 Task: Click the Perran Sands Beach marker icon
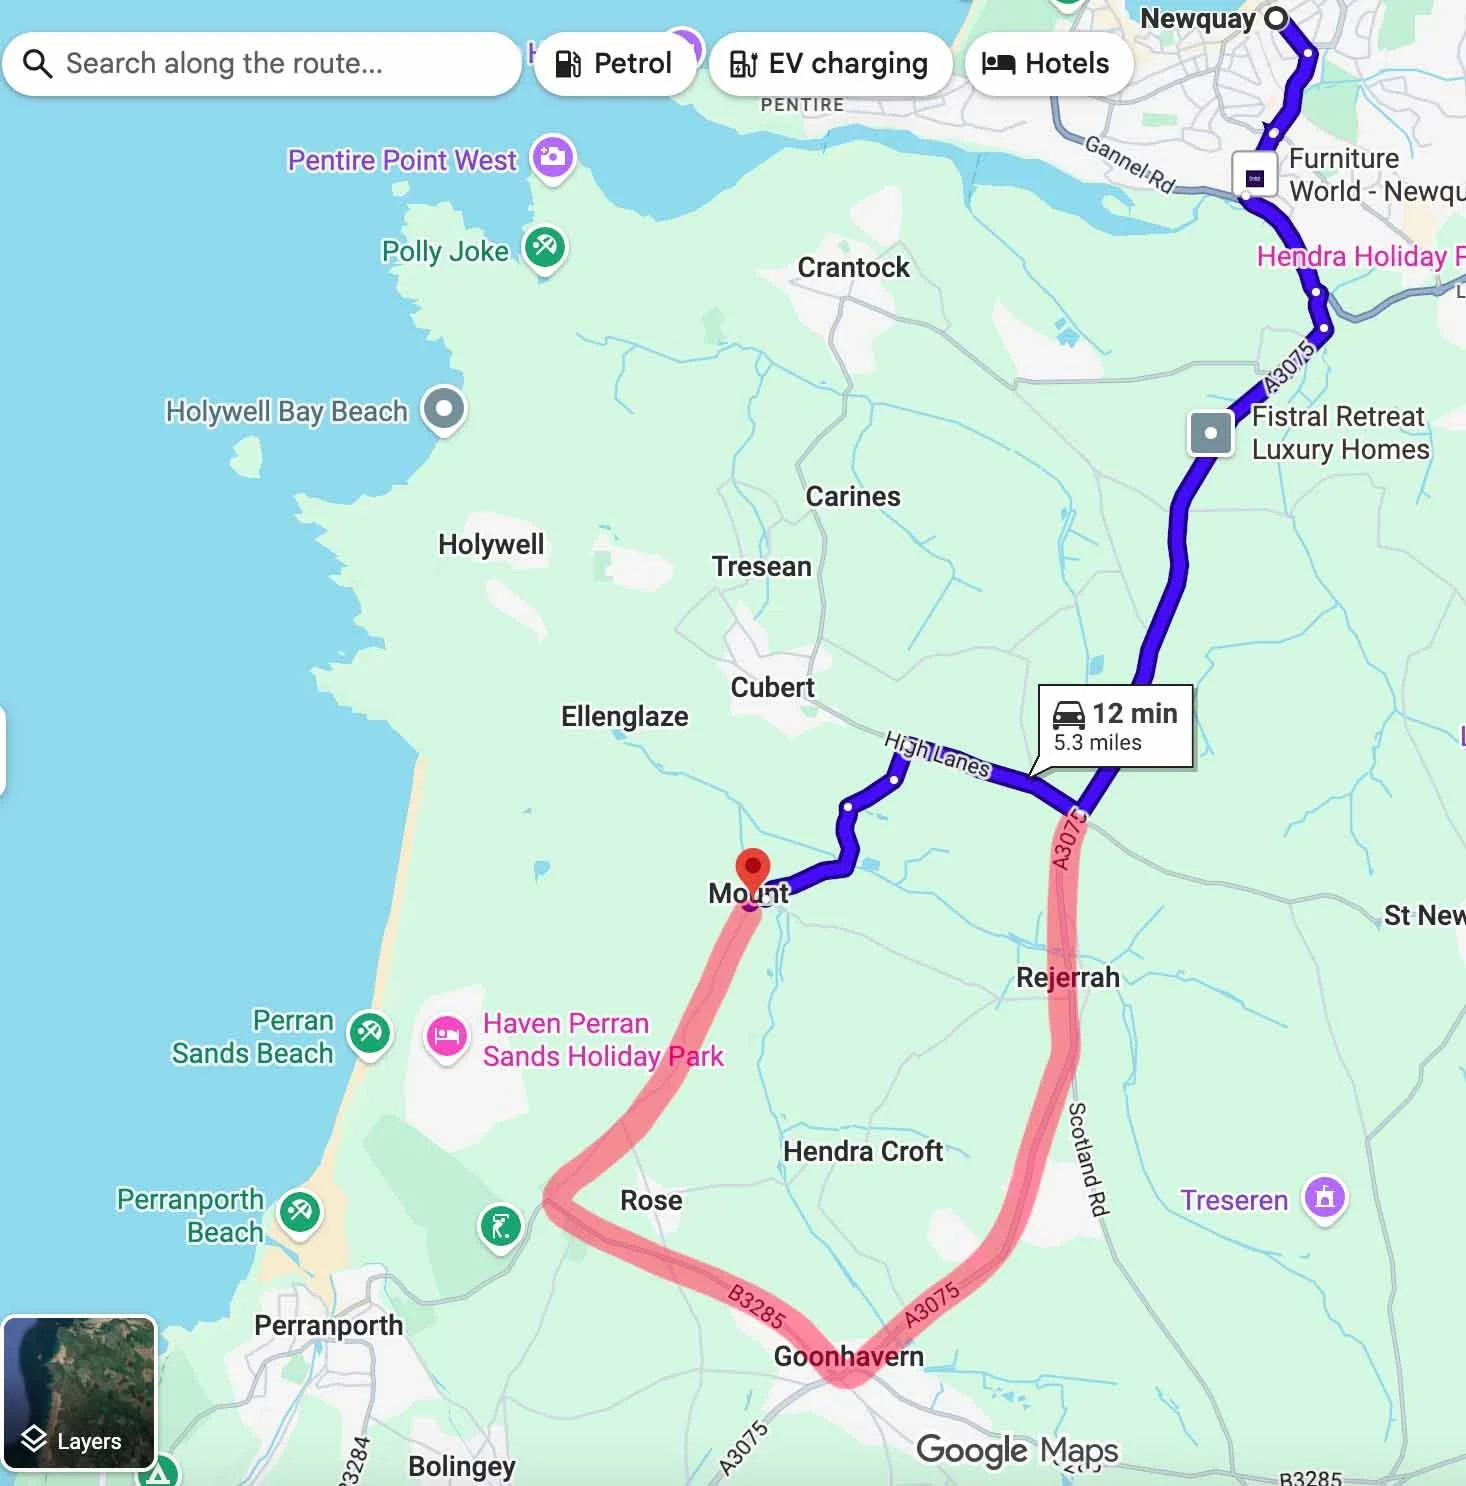[x=370, y=1034]
